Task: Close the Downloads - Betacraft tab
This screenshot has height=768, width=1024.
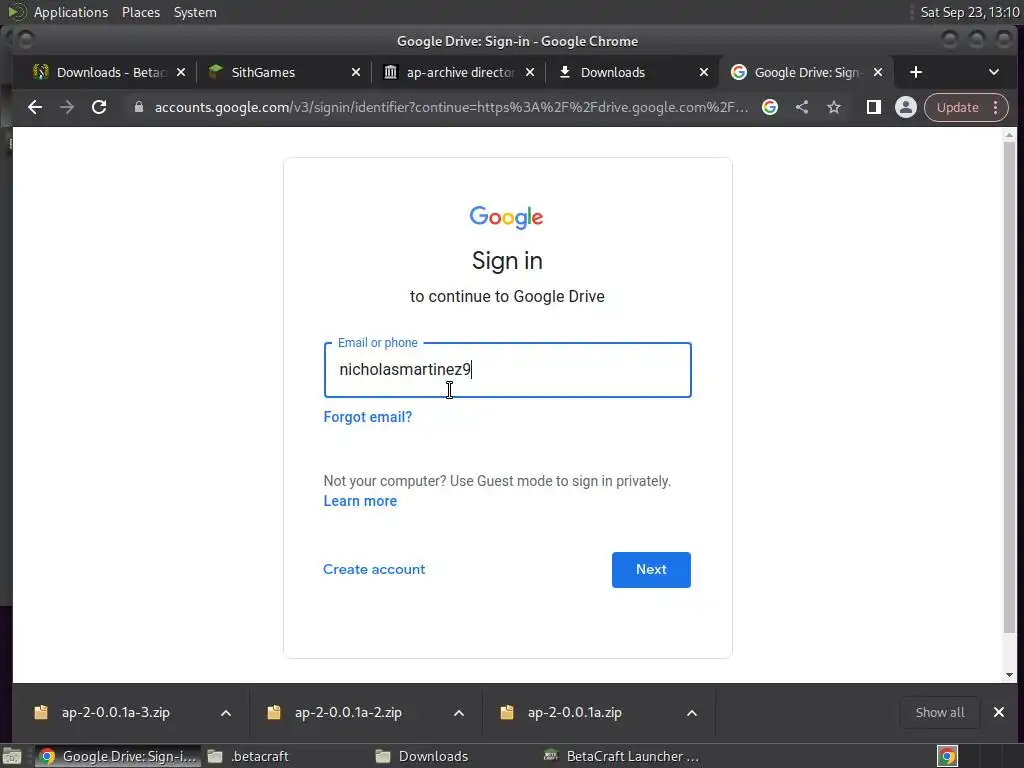Action: click(x=181, y=72)
